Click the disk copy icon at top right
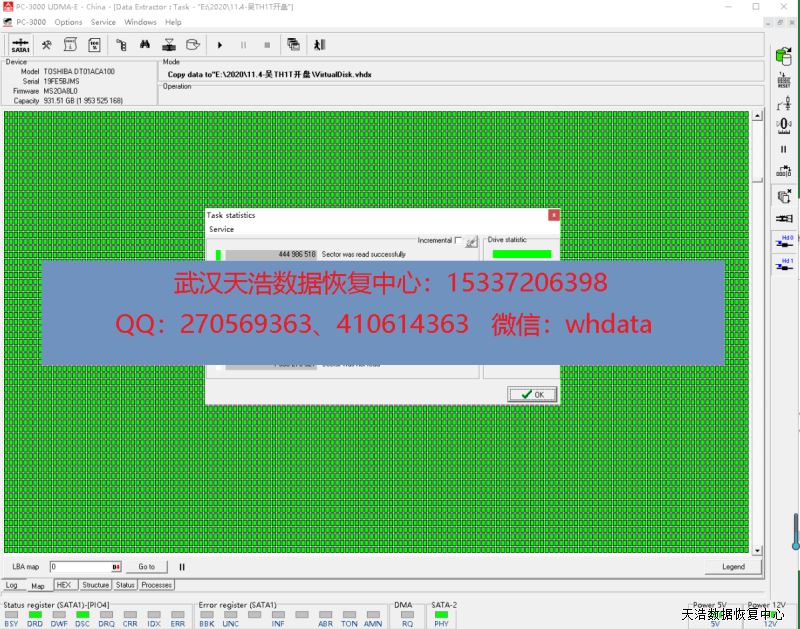 pyautogui.click(x=784, y=55)
